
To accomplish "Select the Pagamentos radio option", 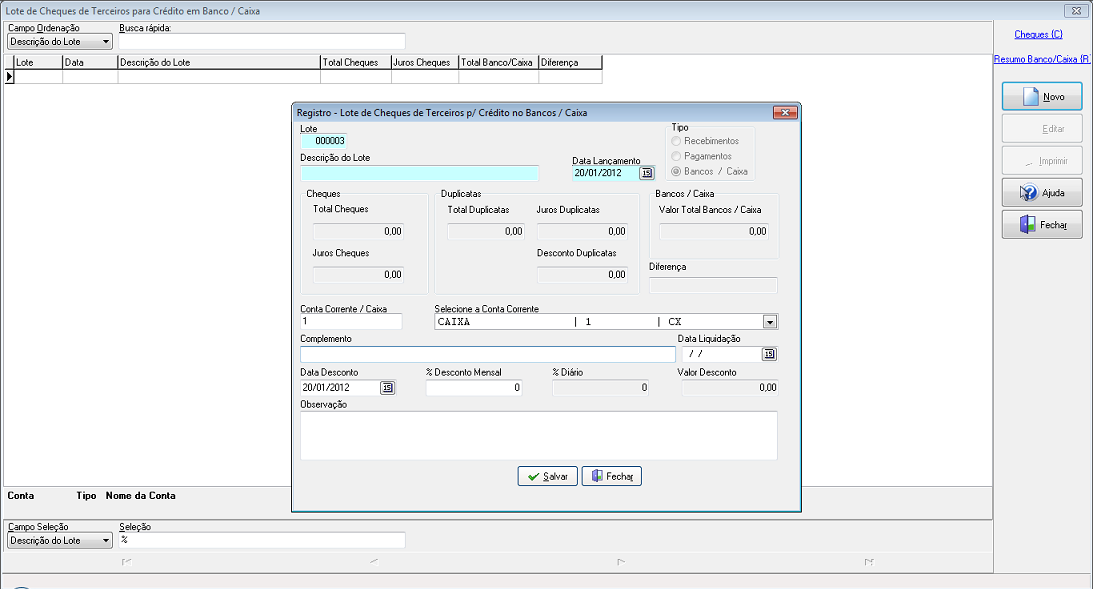I will (676, 156).
